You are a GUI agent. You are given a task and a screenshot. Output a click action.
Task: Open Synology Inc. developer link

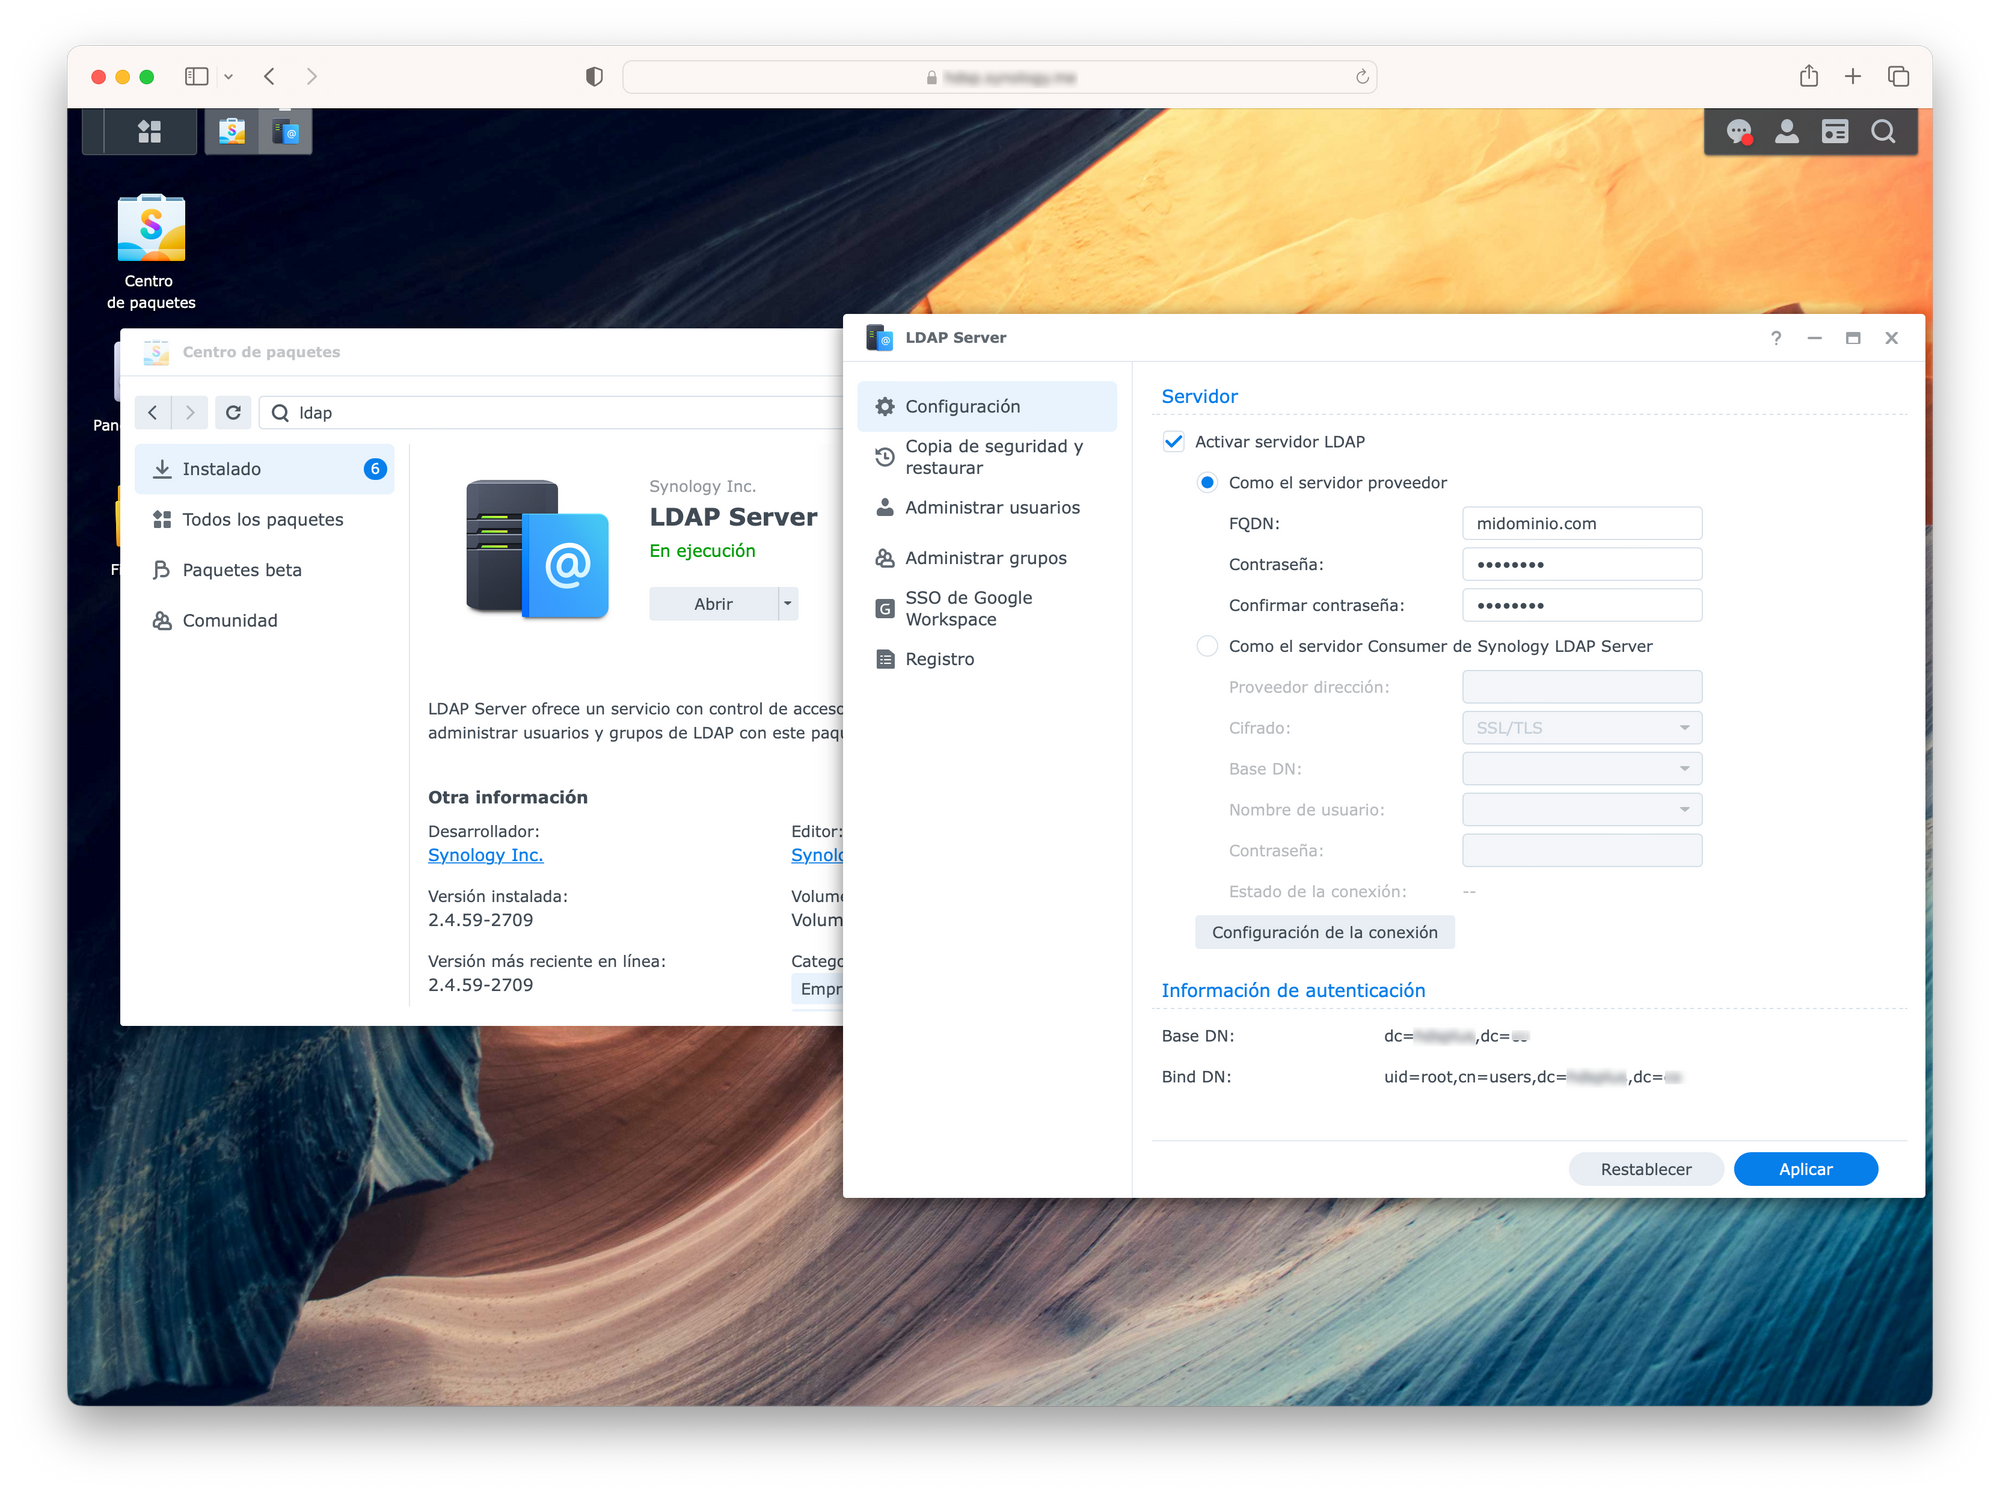pyautogui.click(x=485, y=855)
